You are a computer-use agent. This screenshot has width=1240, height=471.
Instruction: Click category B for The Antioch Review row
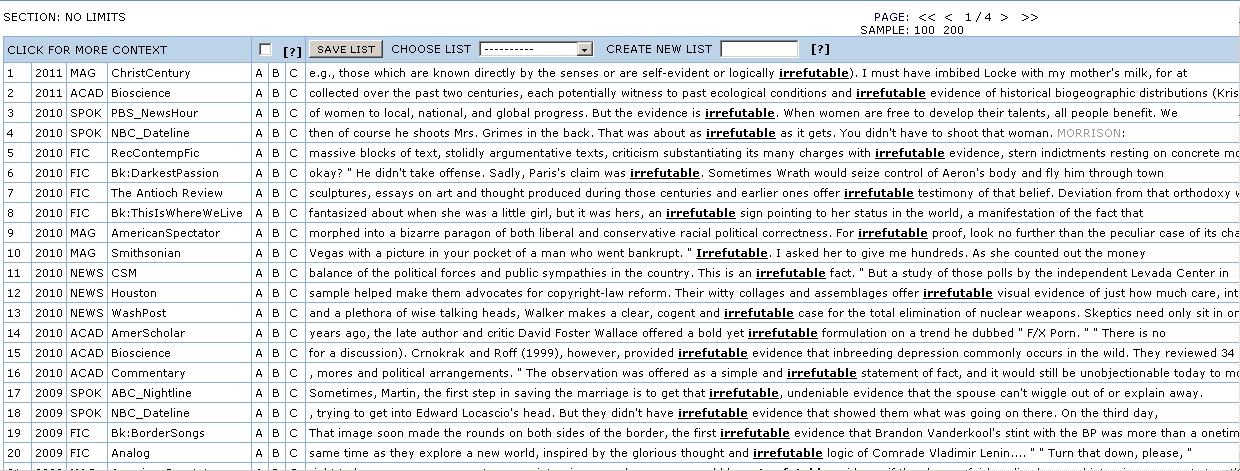pos(275,193)
